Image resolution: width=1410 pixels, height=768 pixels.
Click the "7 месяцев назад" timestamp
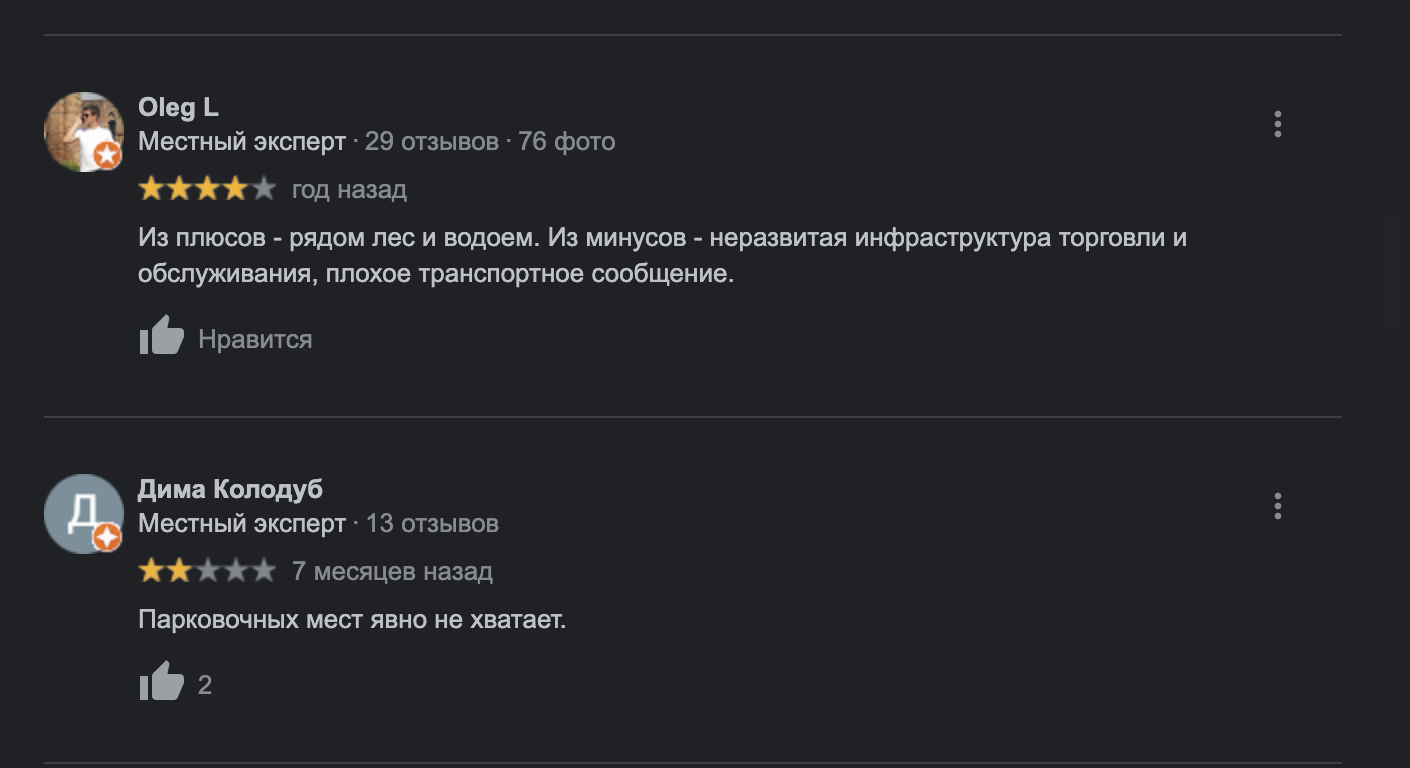click(392, 572)
